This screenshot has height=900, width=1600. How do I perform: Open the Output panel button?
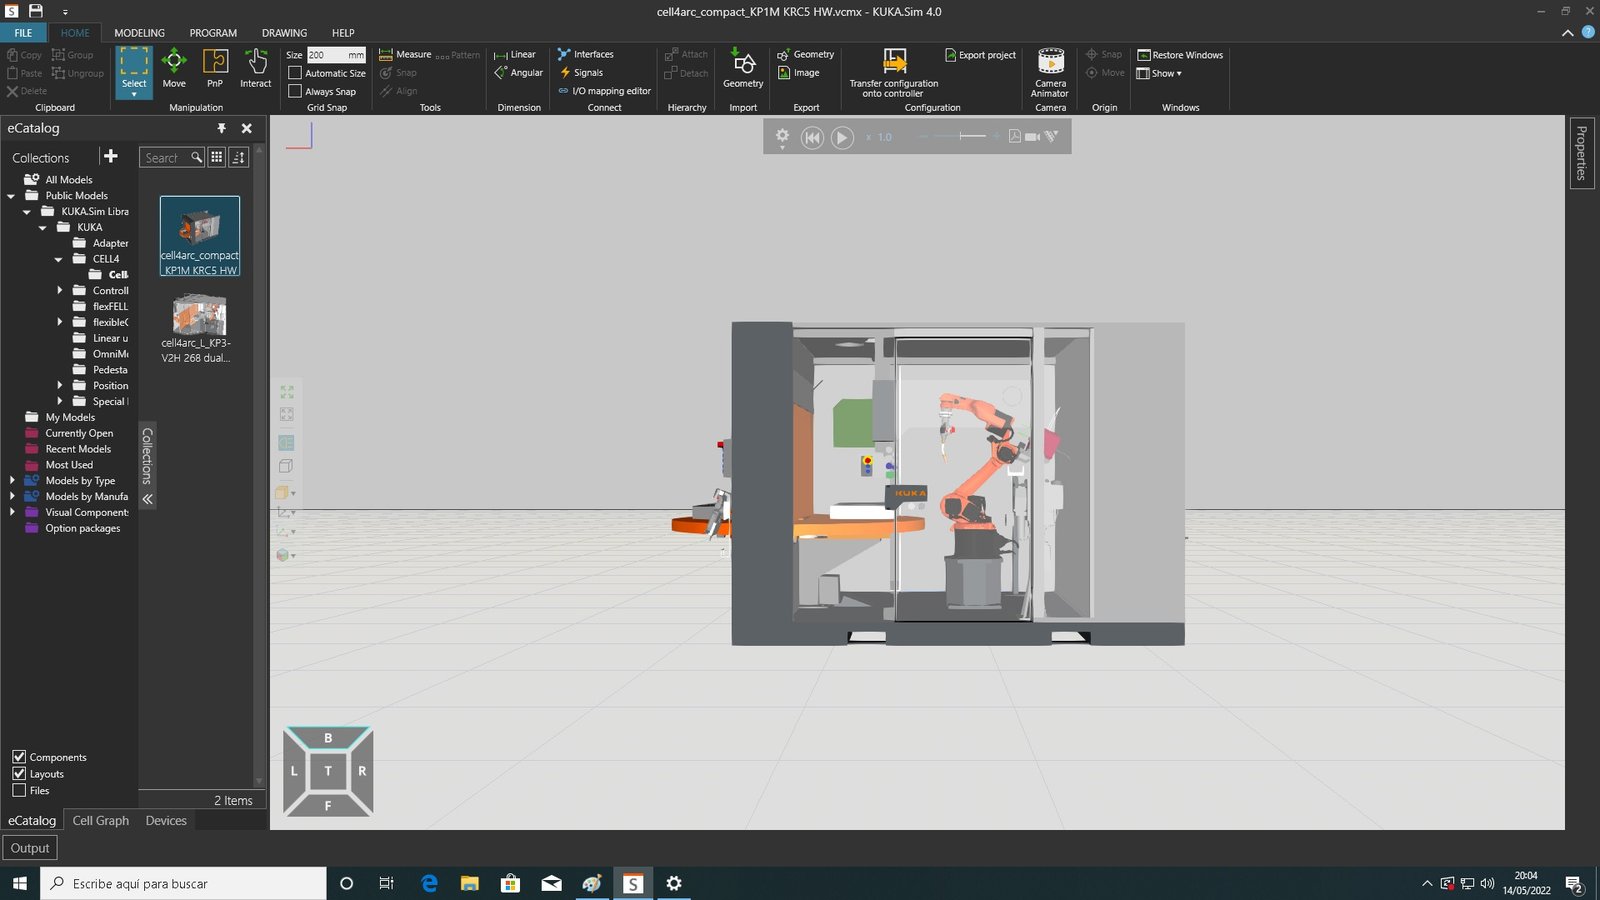click(30, 848)
